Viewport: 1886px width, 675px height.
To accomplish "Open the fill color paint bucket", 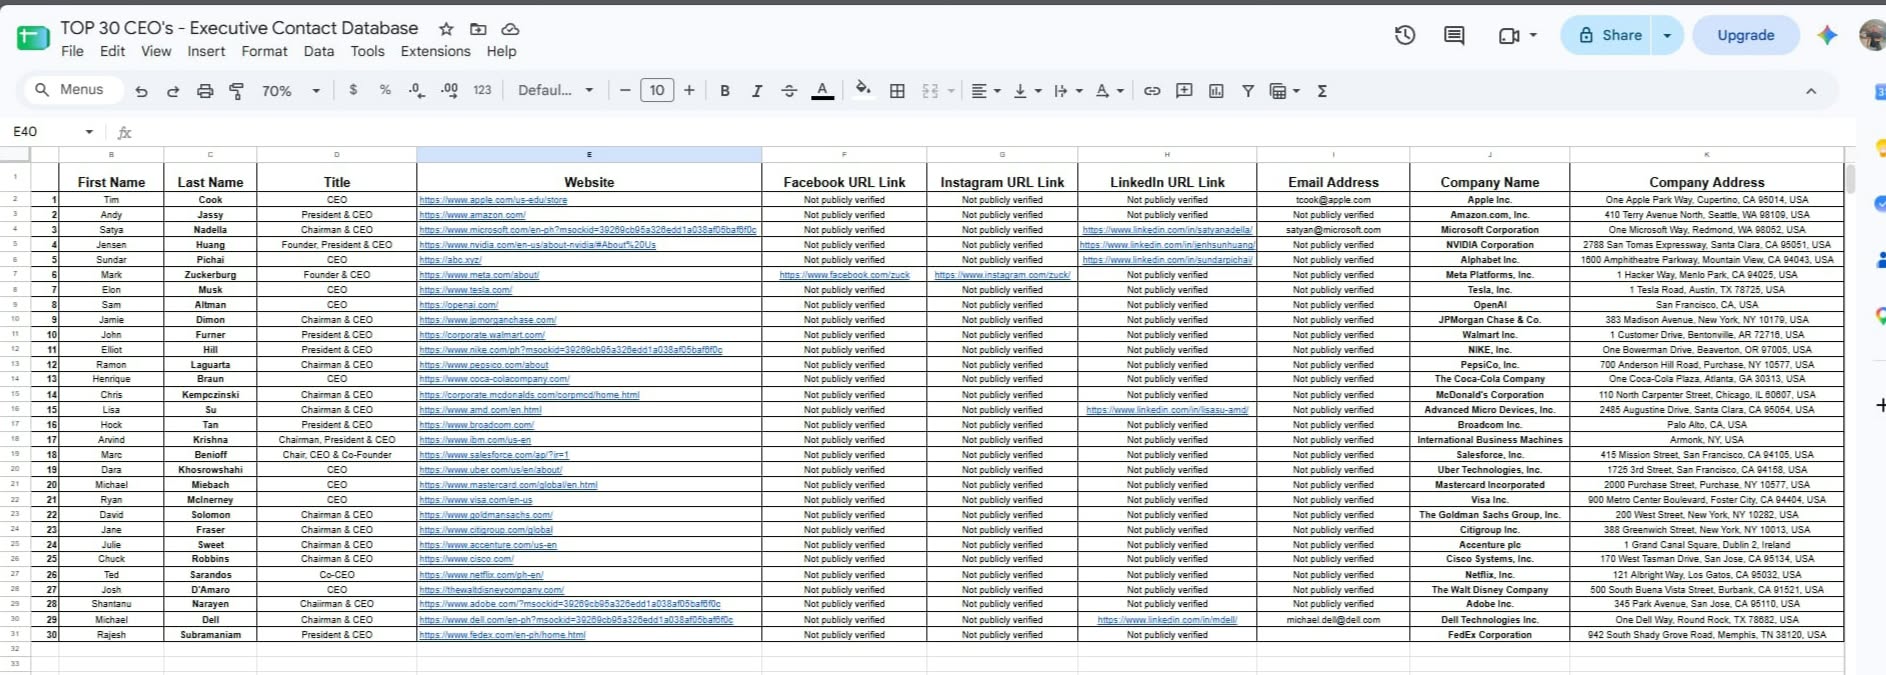I will pyautogui.click(x=863, y=90).
